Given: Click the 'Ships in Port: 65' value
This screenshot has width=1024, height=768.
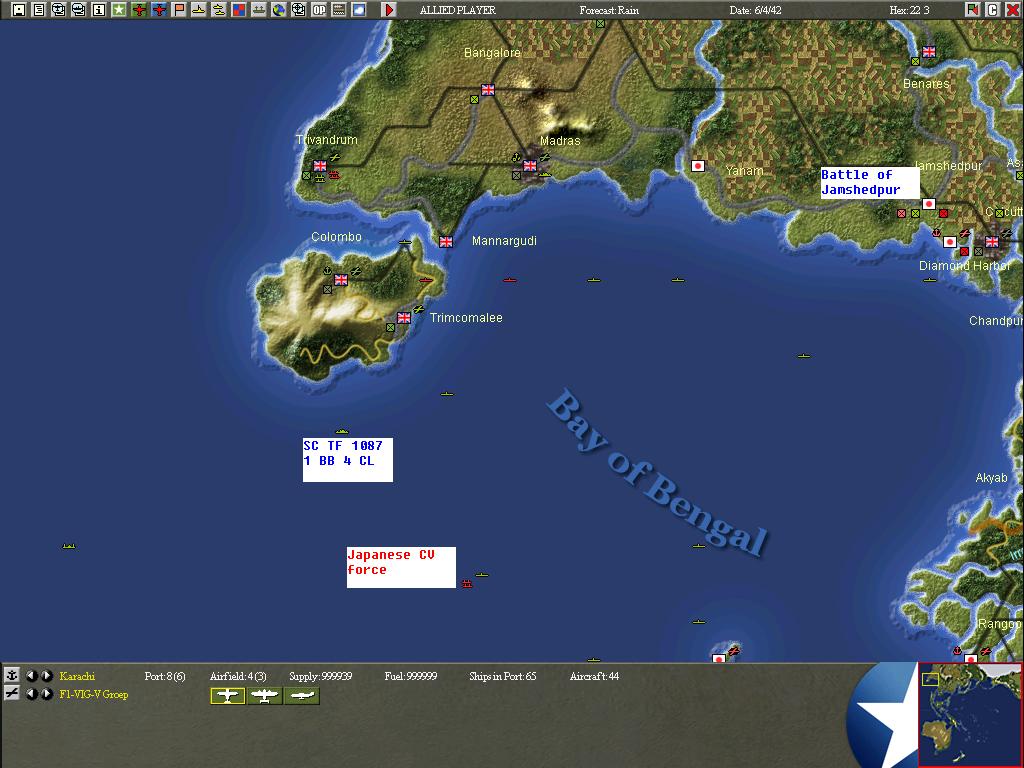Looking at the screenshot, I should [x=503, y=676].
